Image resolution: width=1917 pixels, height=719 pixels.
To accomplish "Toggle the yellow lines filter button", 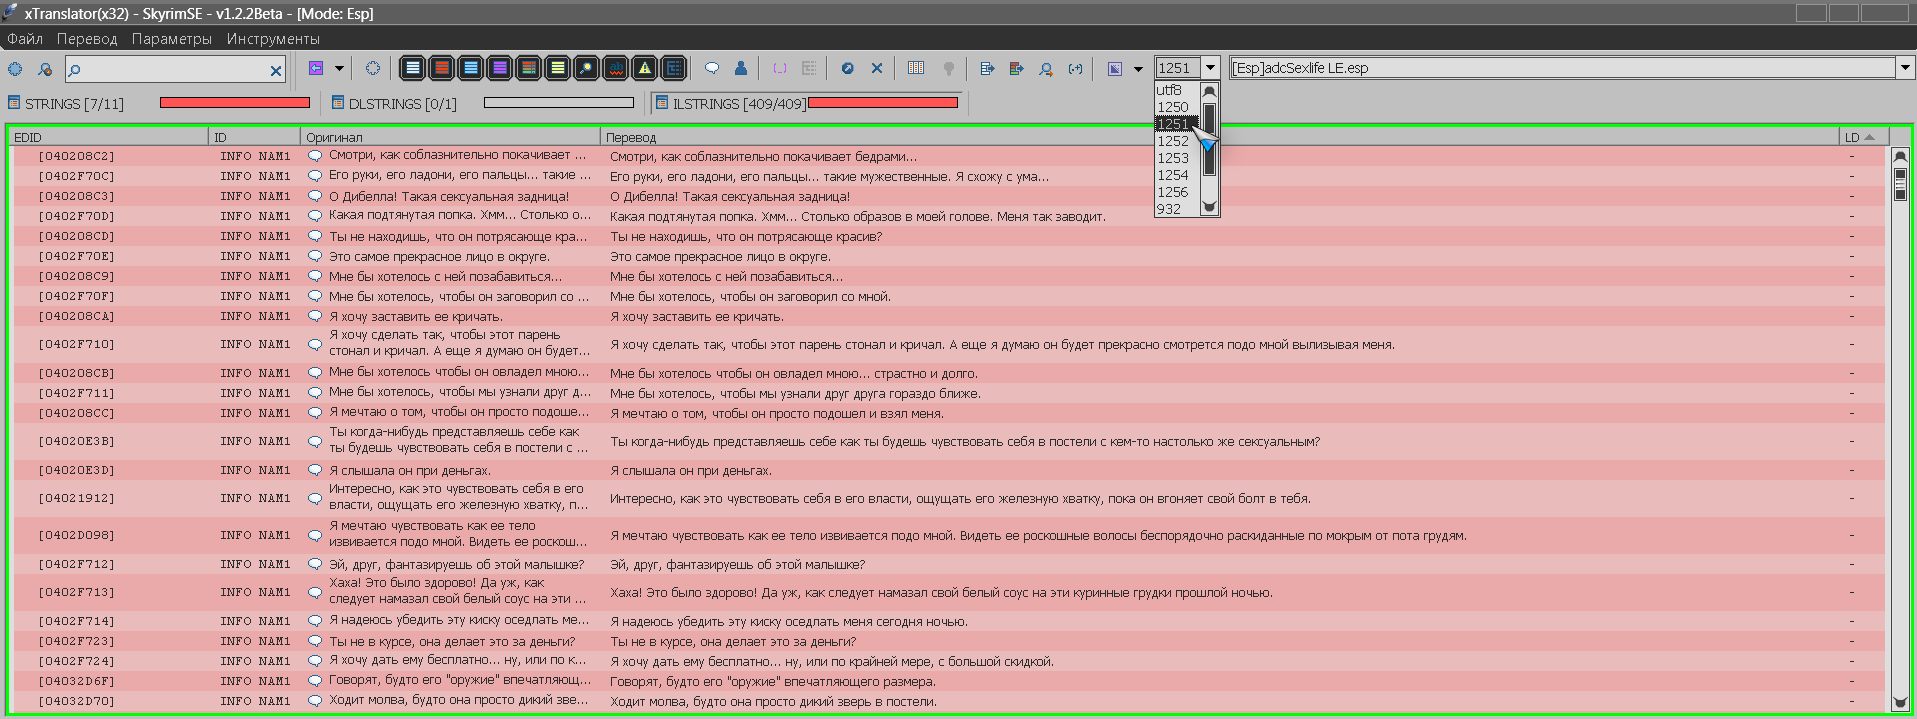I will tap(558, 68).
